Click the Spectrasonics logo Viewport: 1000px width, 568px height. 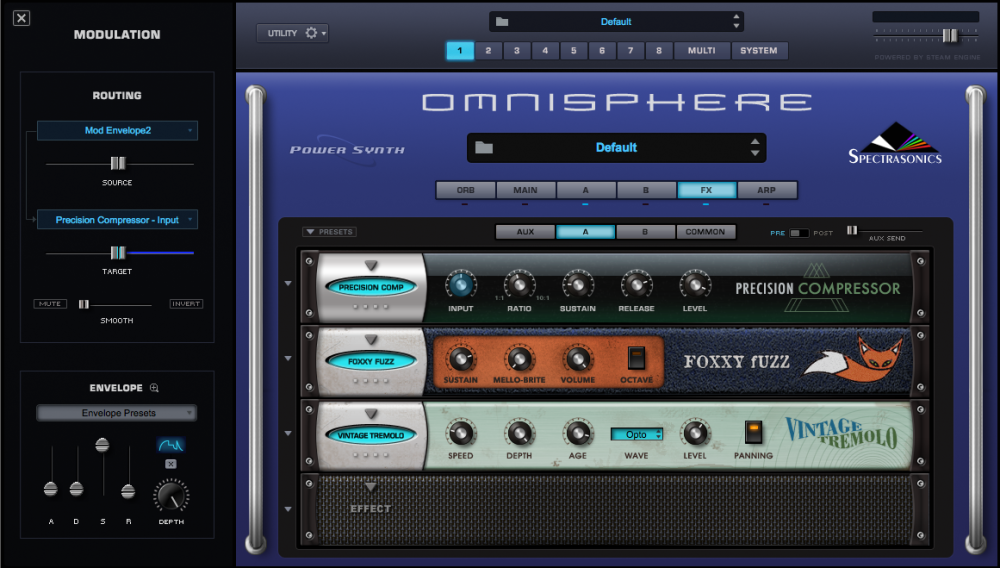point(895,143)
